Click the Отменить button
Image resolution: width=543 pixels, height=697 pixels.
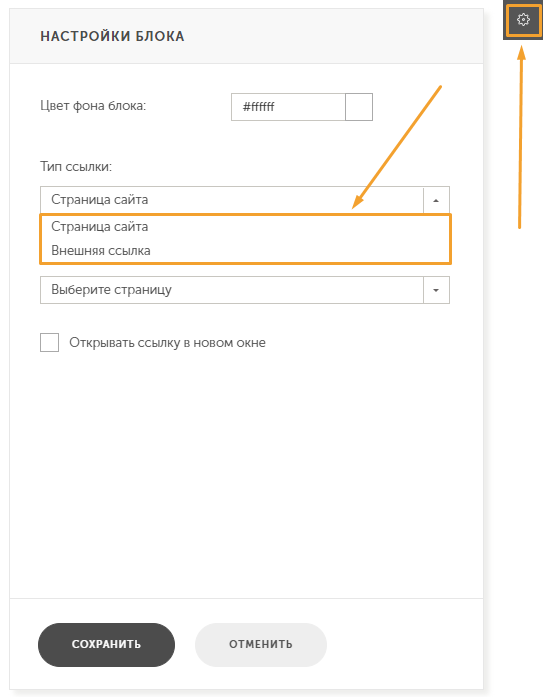(x=261, y=645)
